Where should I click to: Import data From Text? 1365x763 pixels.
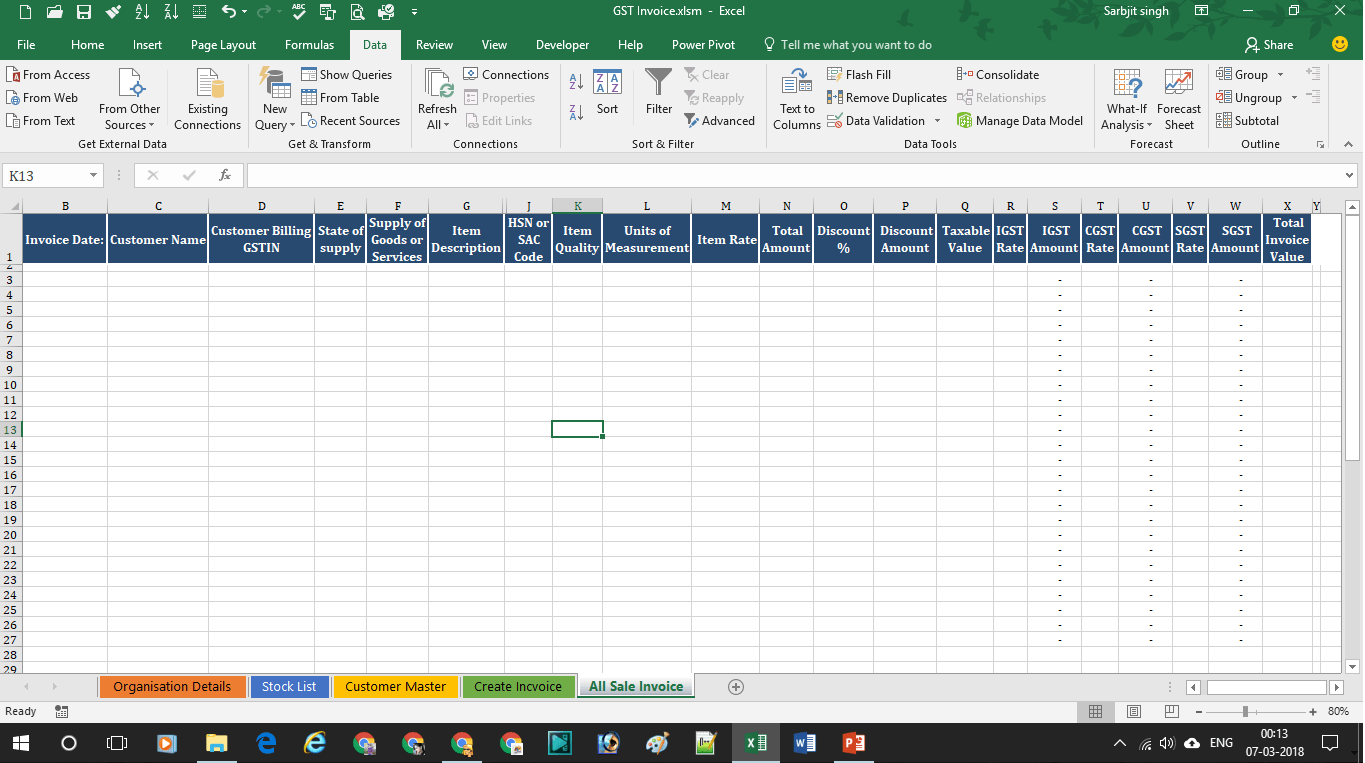point(41,121)
